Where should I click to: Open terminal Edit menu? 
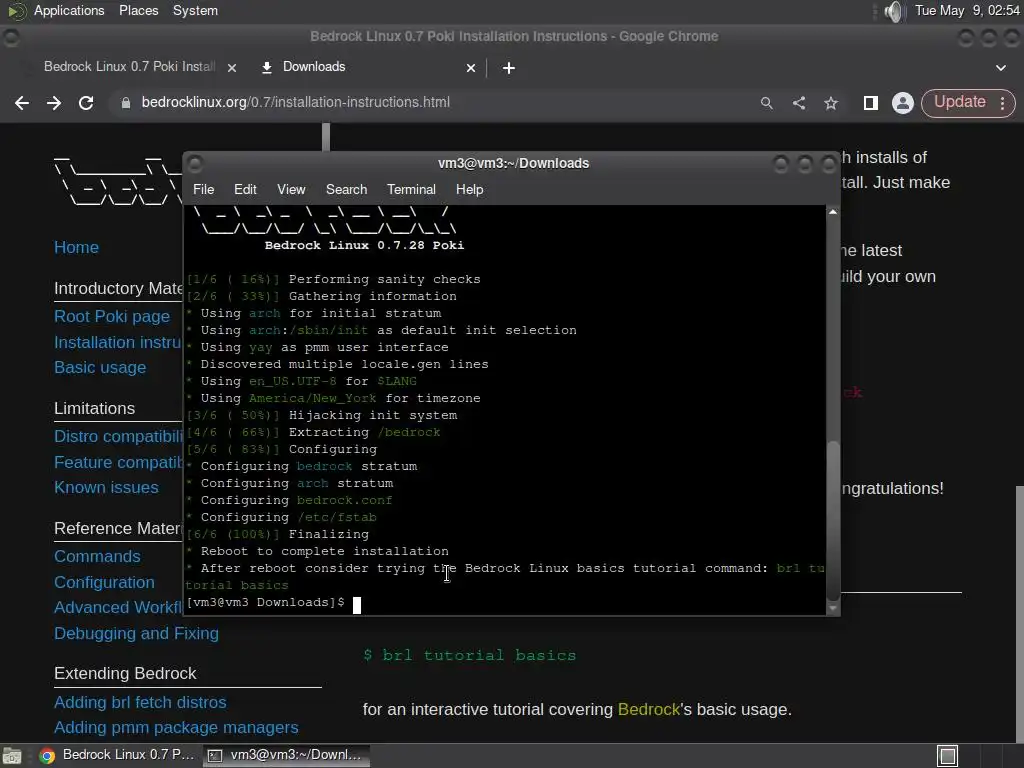(x=245, y=189)
